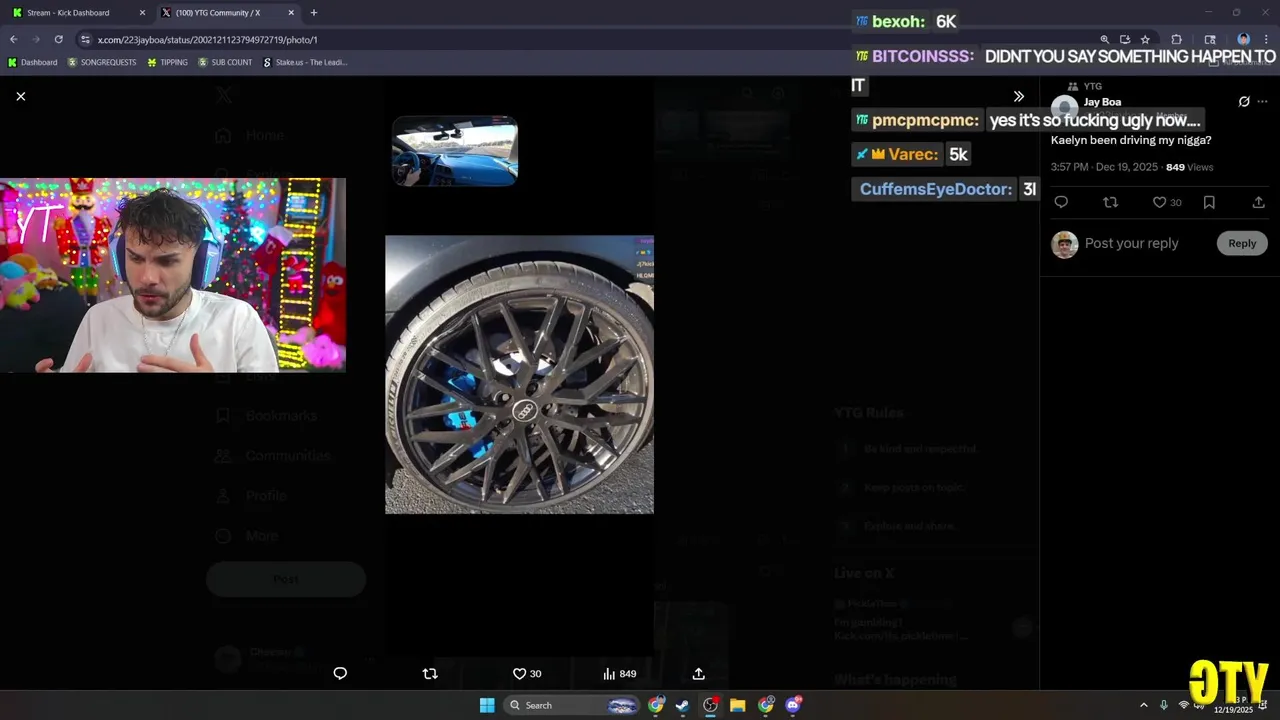
Task: Bookmark the post using the sidebar bookmark icon
Action: 1209,202
